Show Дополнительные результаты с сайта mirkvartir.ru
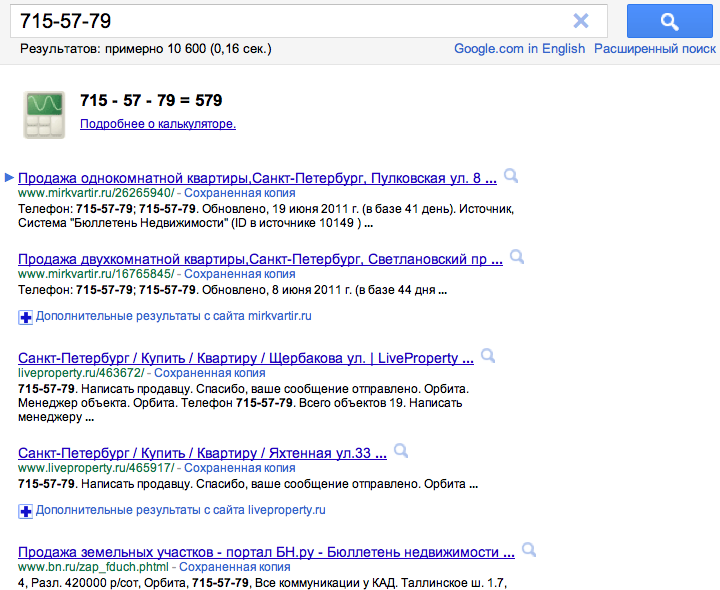Image resolution: width=720 pixels, height=590 pixels. point(174,316)
